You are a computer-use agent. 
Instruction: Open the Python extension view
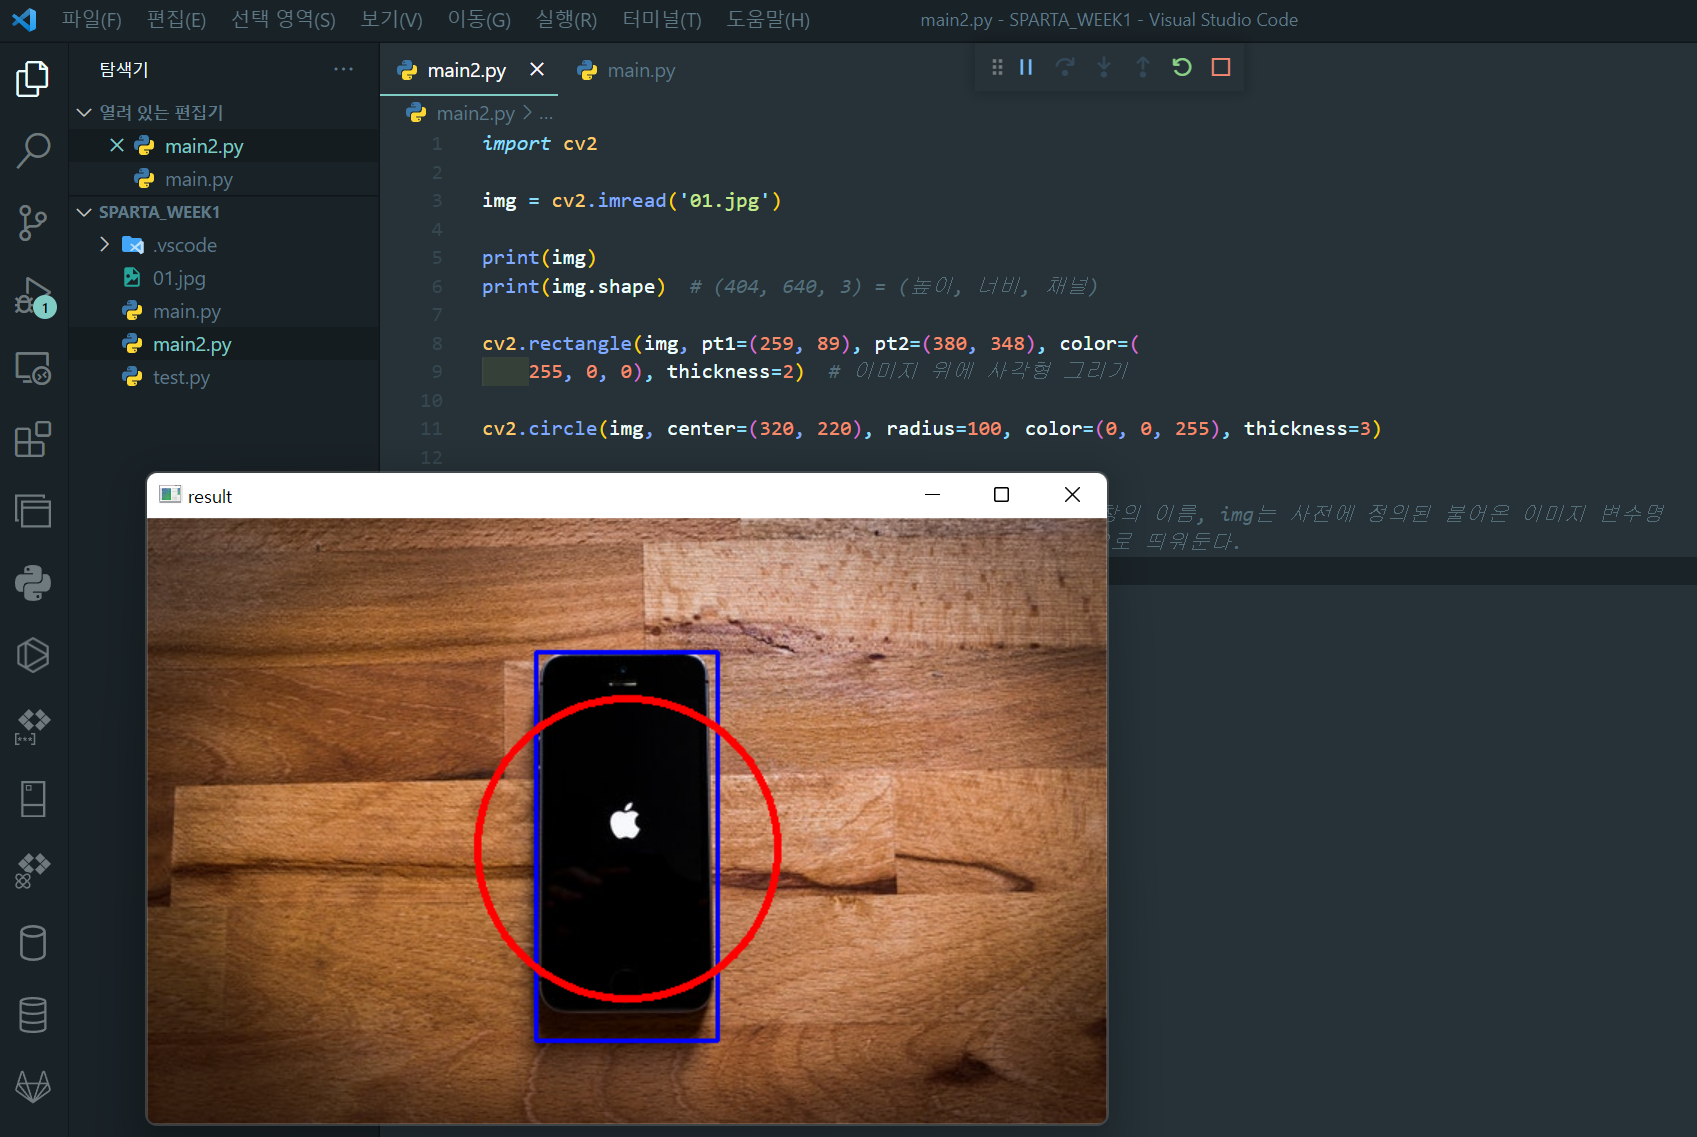33,583
